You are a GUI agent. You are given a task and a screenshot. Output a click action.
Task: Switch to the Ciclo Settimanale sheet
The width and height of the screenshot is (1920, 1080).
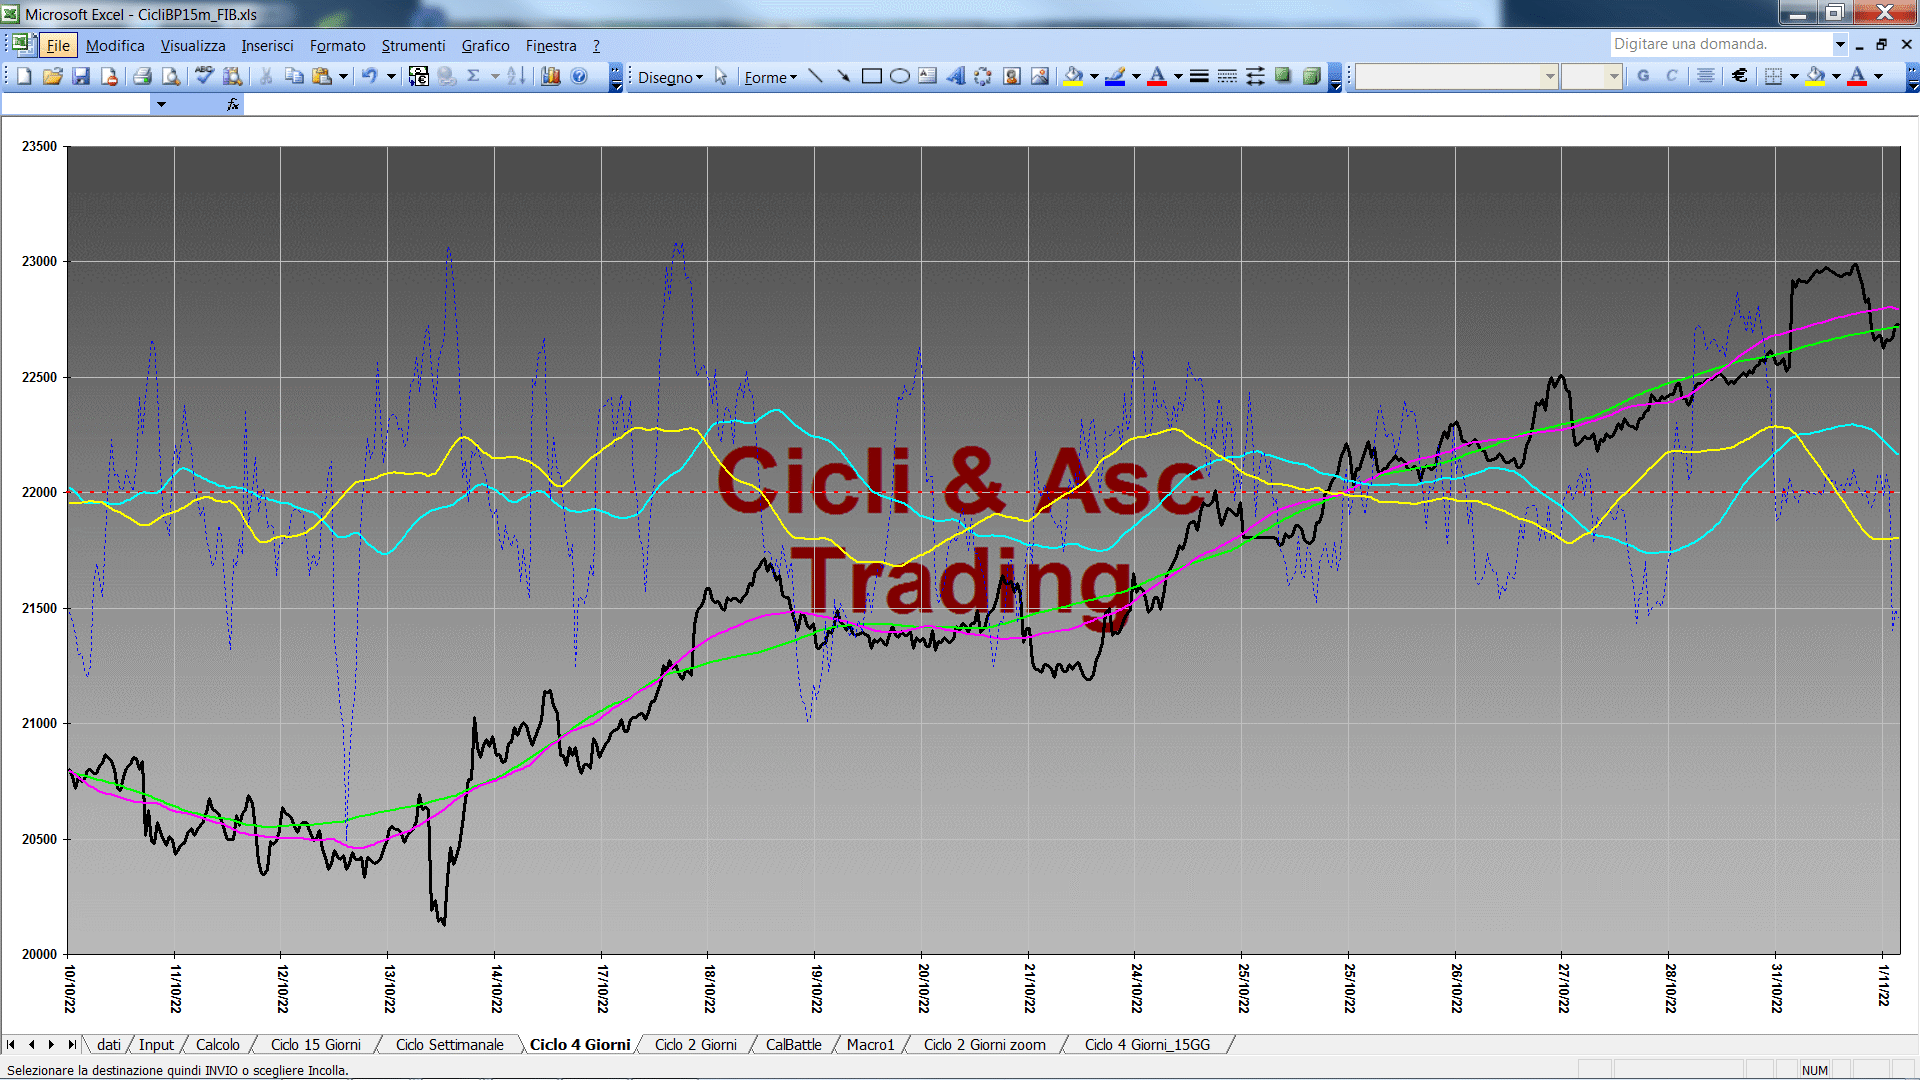pyautogui.click(x=450, y=1045)
